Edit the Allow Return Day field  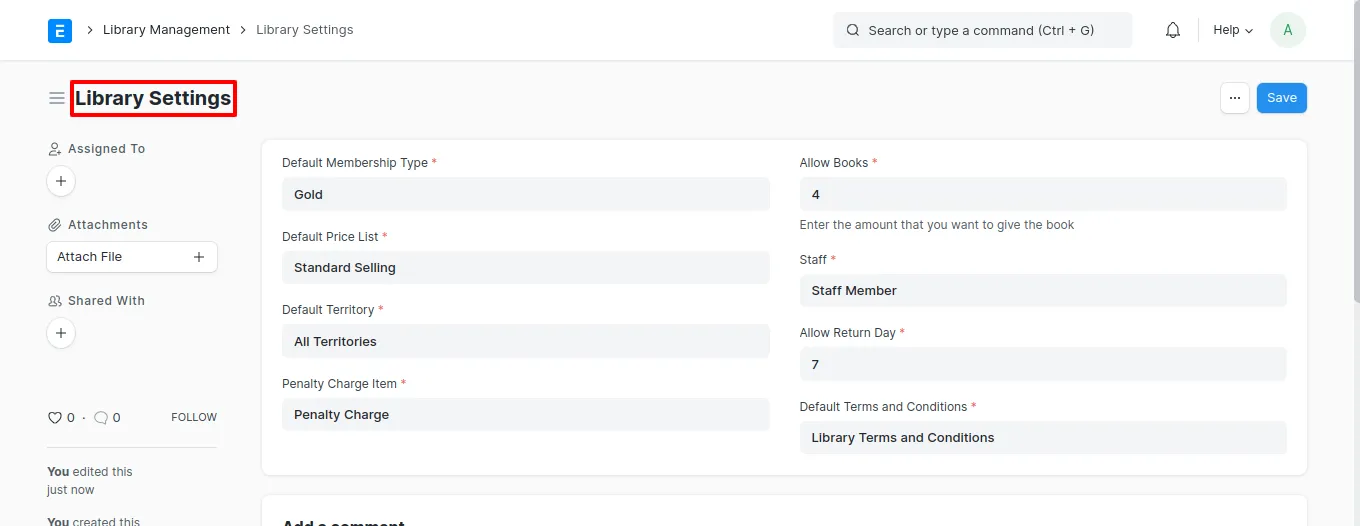click(x=1043, y=364)
